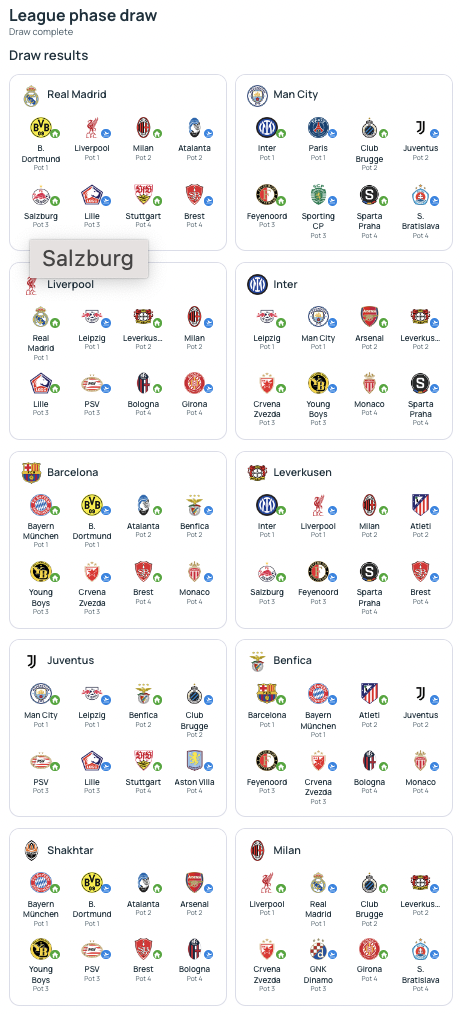Click the Juventus card header name

[71, 660]
